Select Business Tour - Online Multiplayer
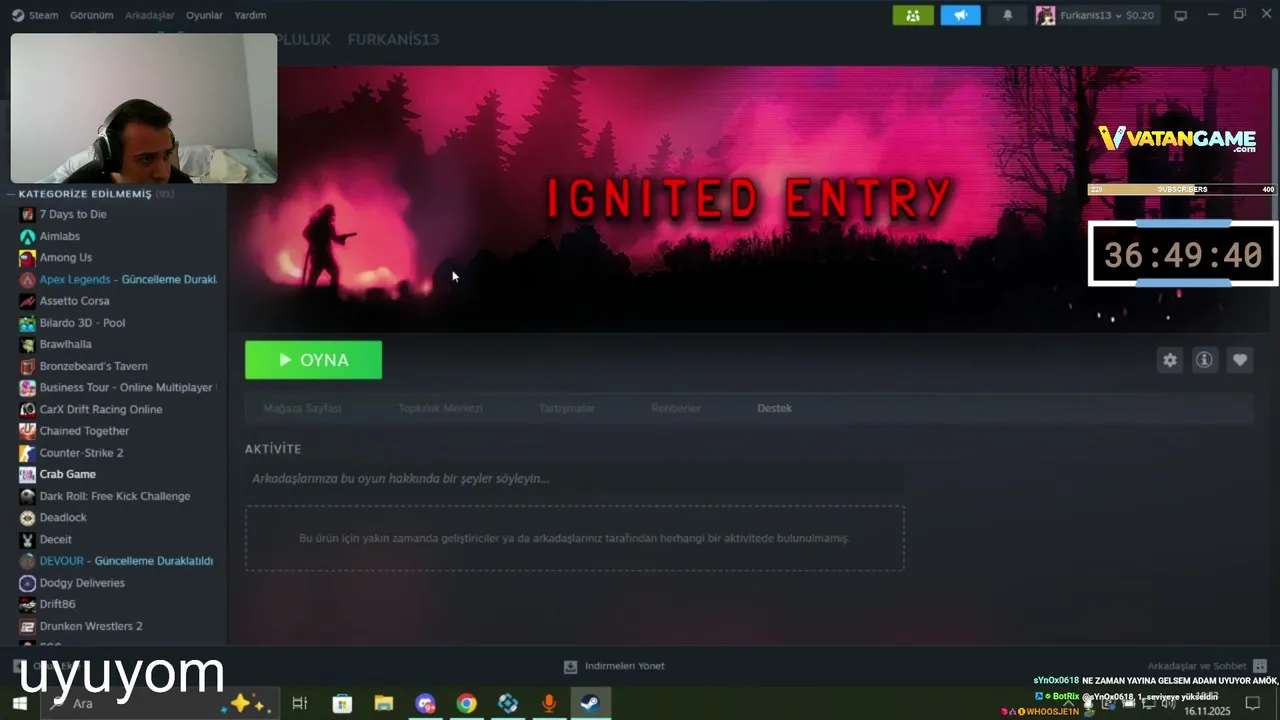 pos(119,387)
